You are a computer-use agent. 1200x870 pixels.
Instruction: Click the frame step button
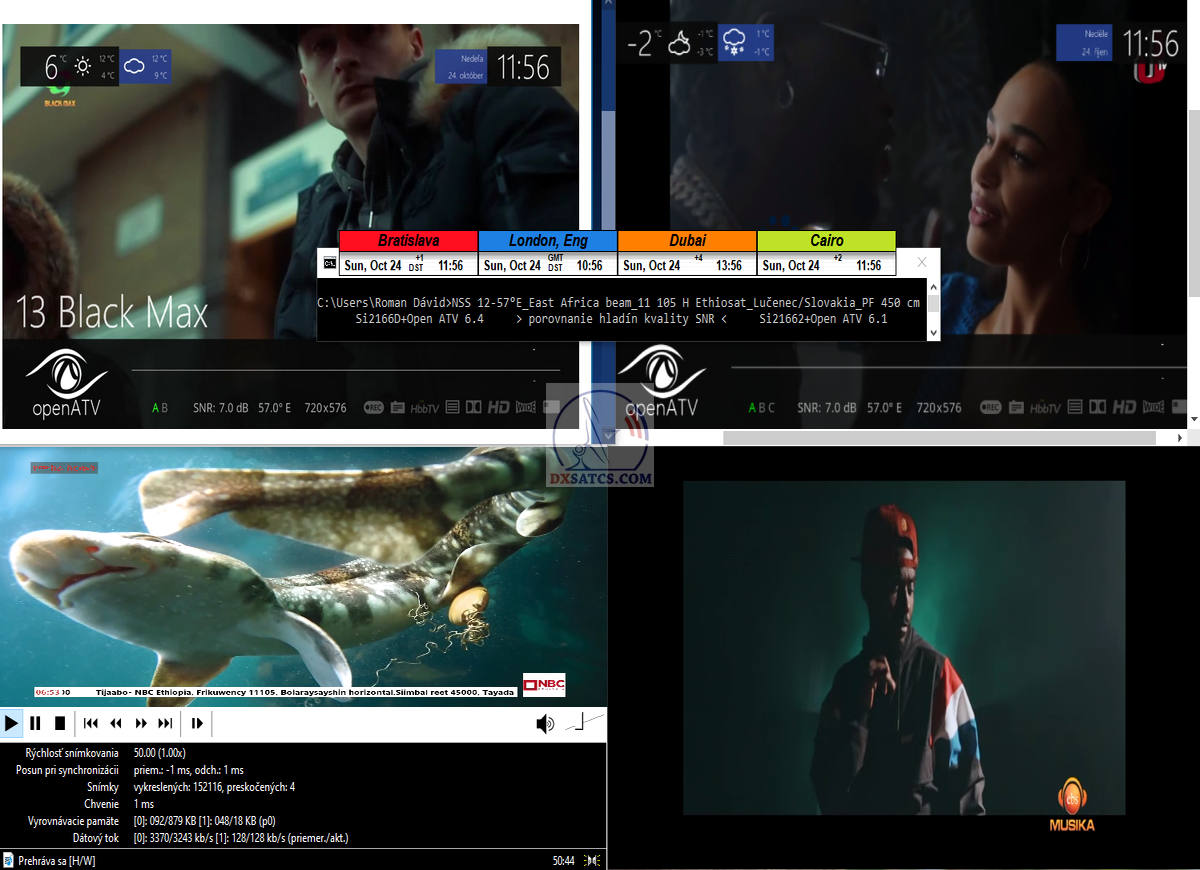(197, 723)
